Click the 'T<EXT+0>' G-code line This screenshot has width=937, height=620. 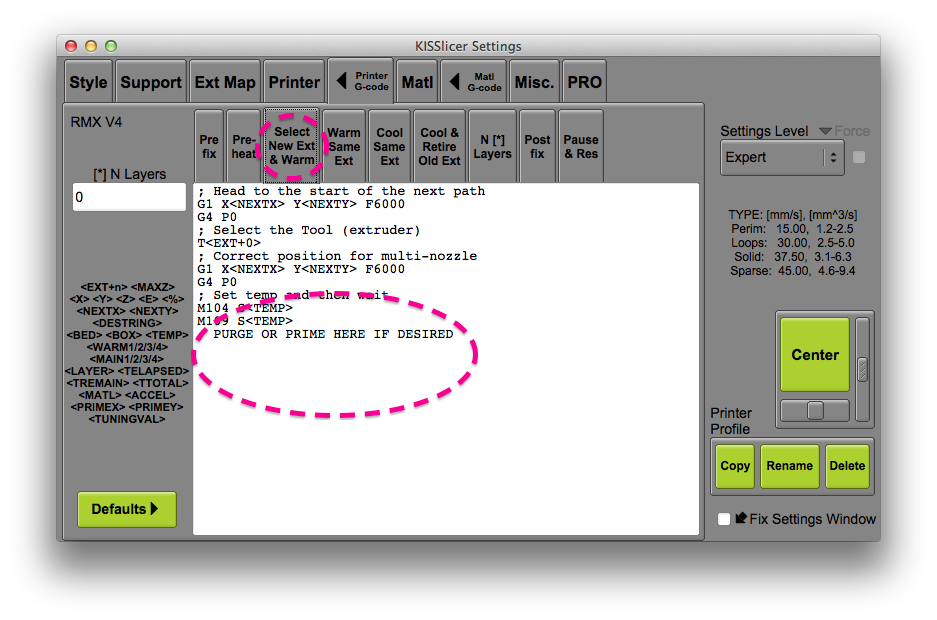tap(229, 243)
